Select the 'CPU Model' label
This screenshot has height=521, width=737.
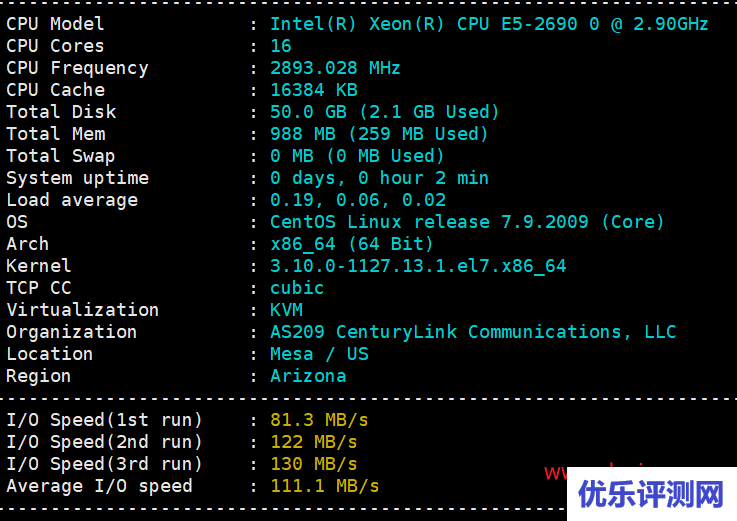pyautogui.click(x=55, y=24)
